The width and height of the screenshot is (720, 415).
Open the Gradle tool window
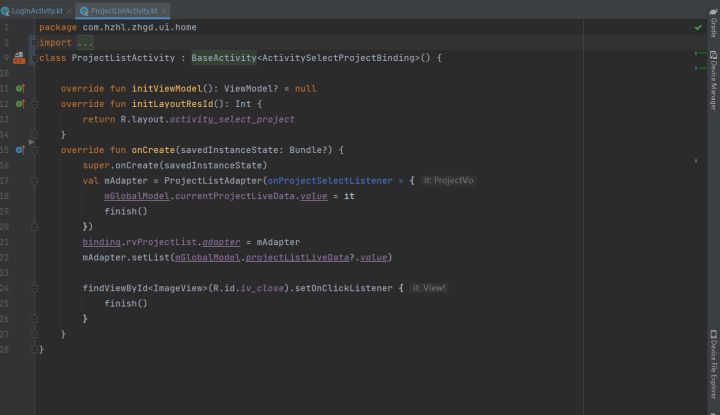[x=713, y=23]
